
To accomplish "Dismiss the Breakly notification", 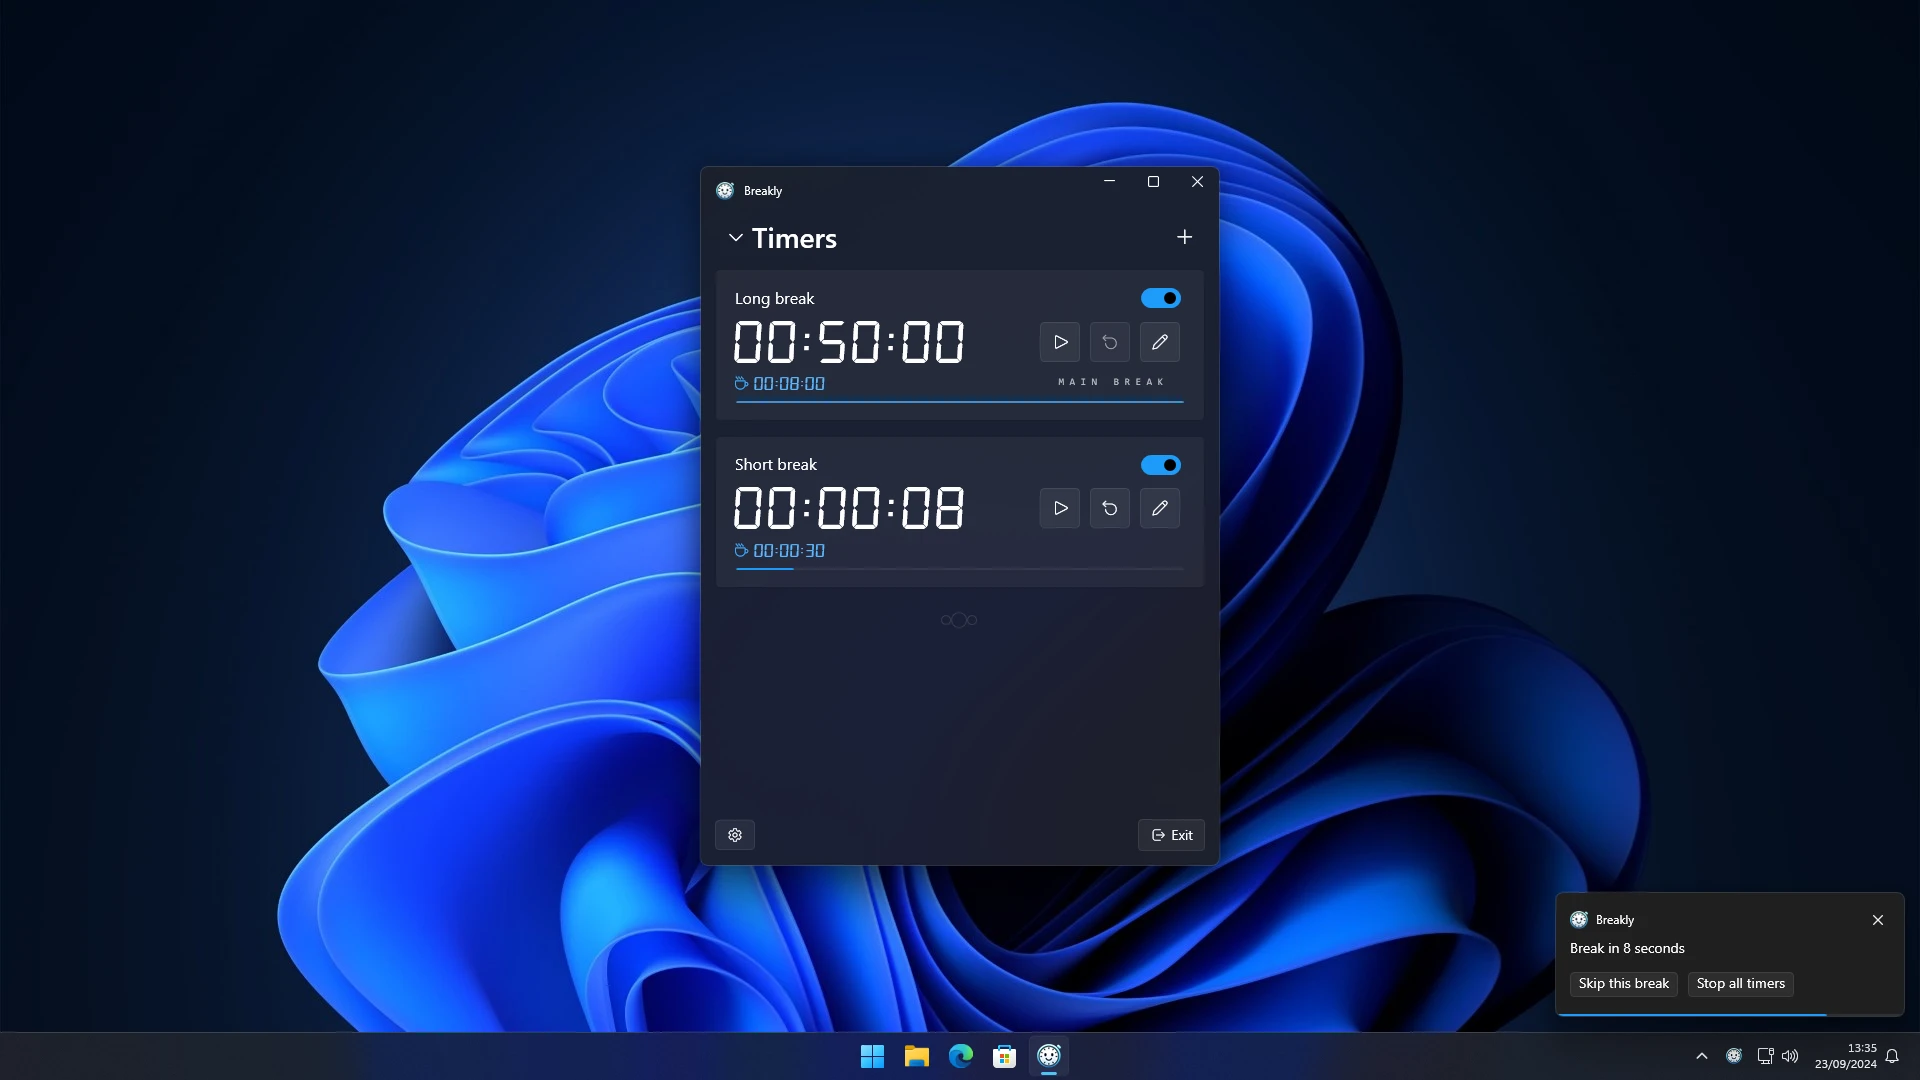I will pos(1878,920).
